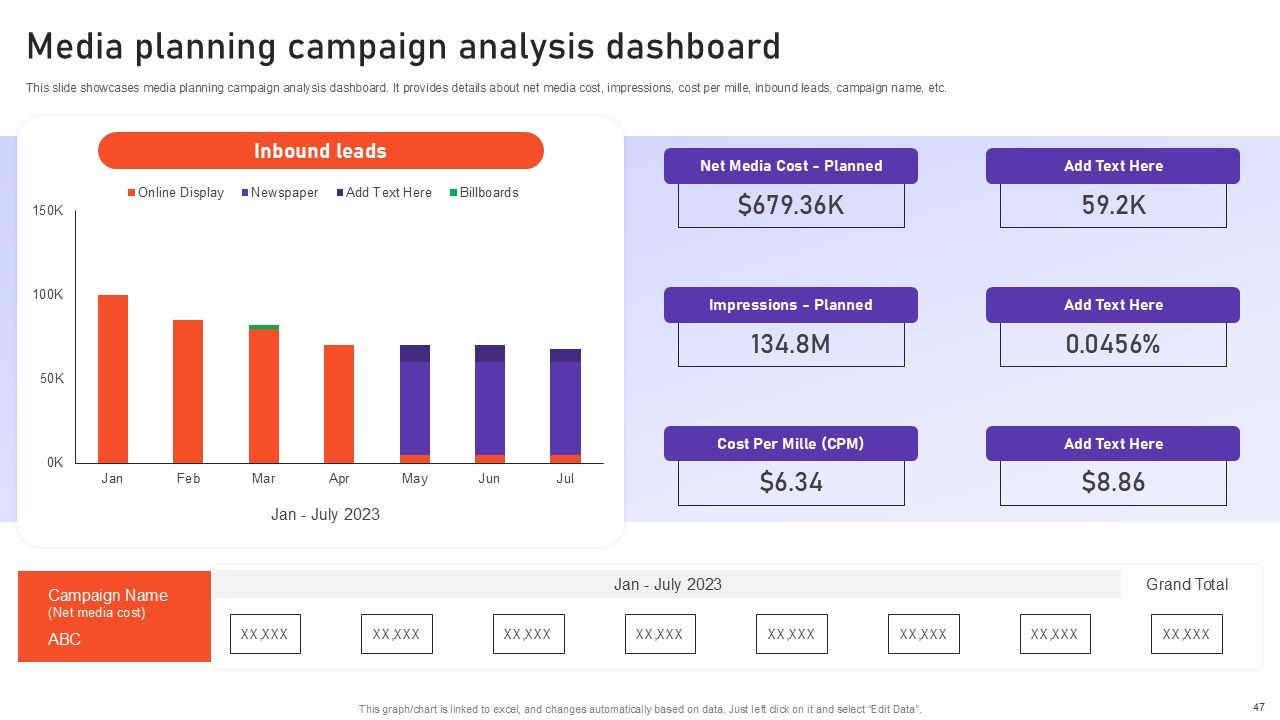Select the July stacked bar
Viewport: 1280px width, 720px height.
(565, 407)
